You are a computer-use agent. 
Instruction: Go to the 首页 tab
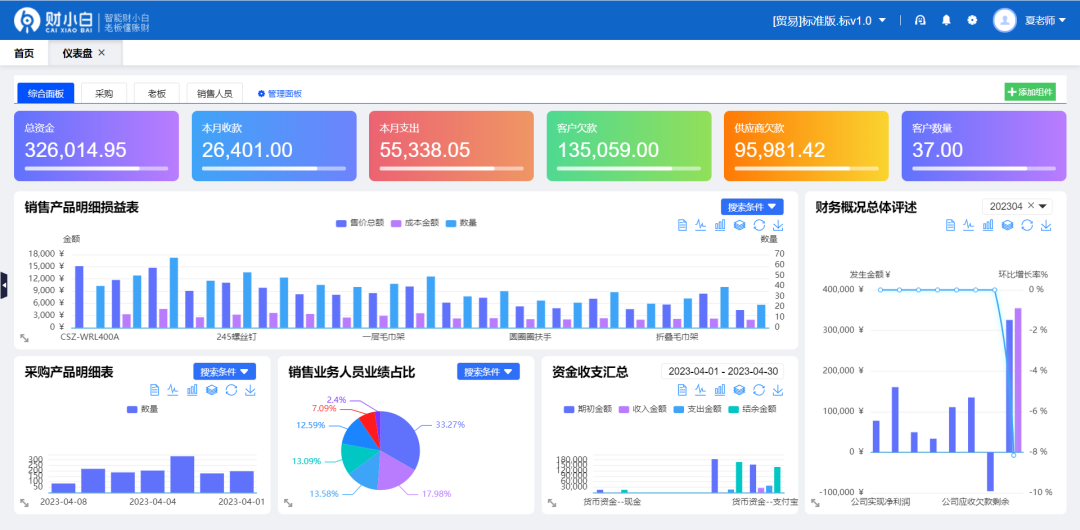pyautogui.click(x=24, y=53)
